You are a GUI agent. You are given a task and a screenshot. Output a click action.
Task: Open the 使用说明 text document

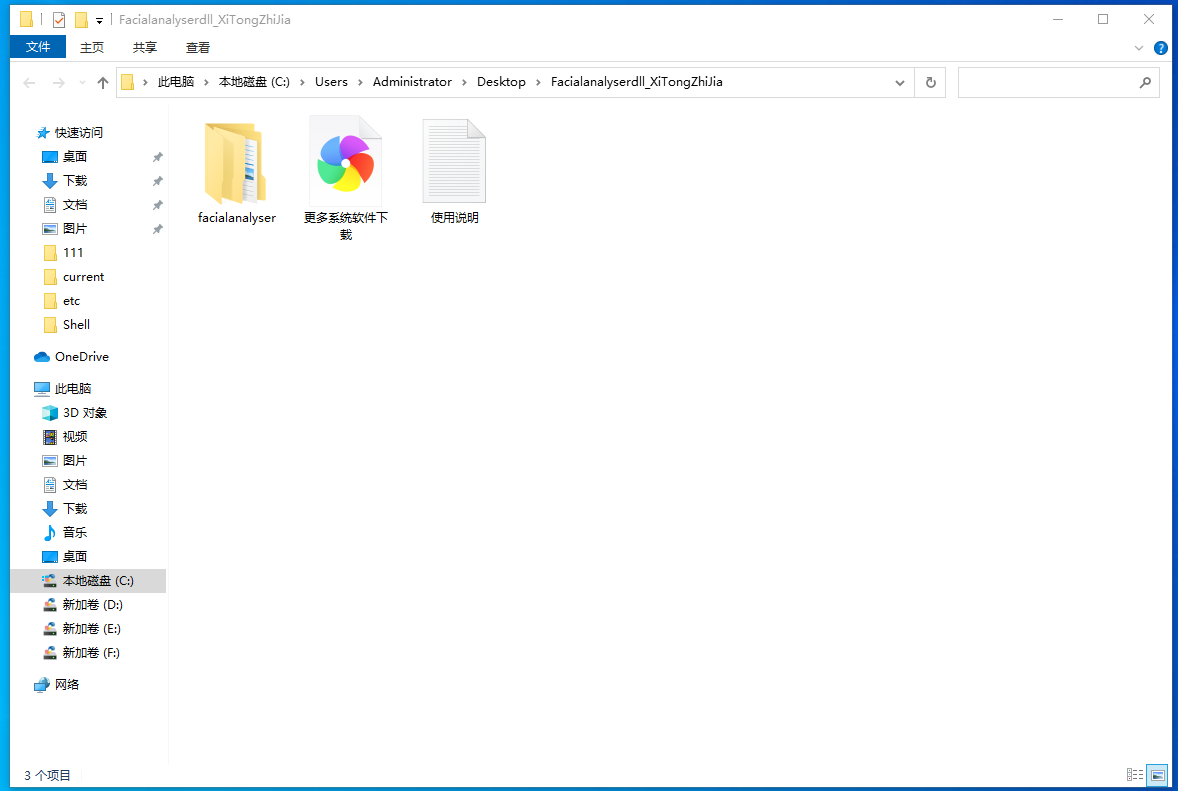point(455,173)
